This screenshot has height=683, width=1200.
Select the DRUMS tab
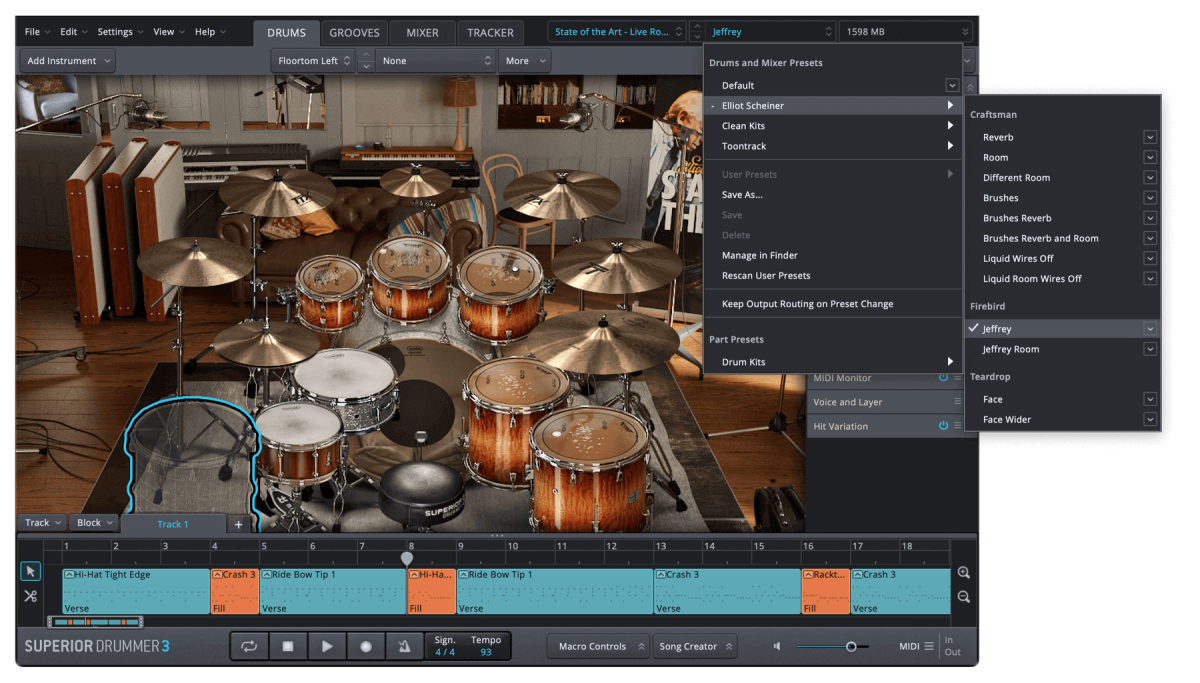click(x=286, y=33)
